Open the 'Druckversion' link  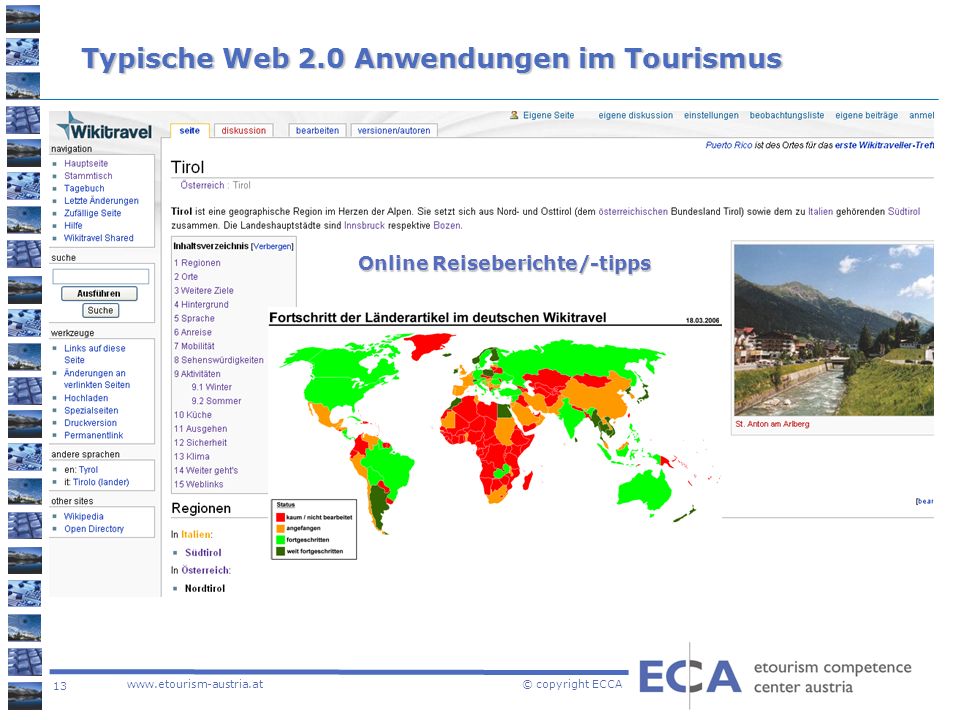tap(91, 422)
